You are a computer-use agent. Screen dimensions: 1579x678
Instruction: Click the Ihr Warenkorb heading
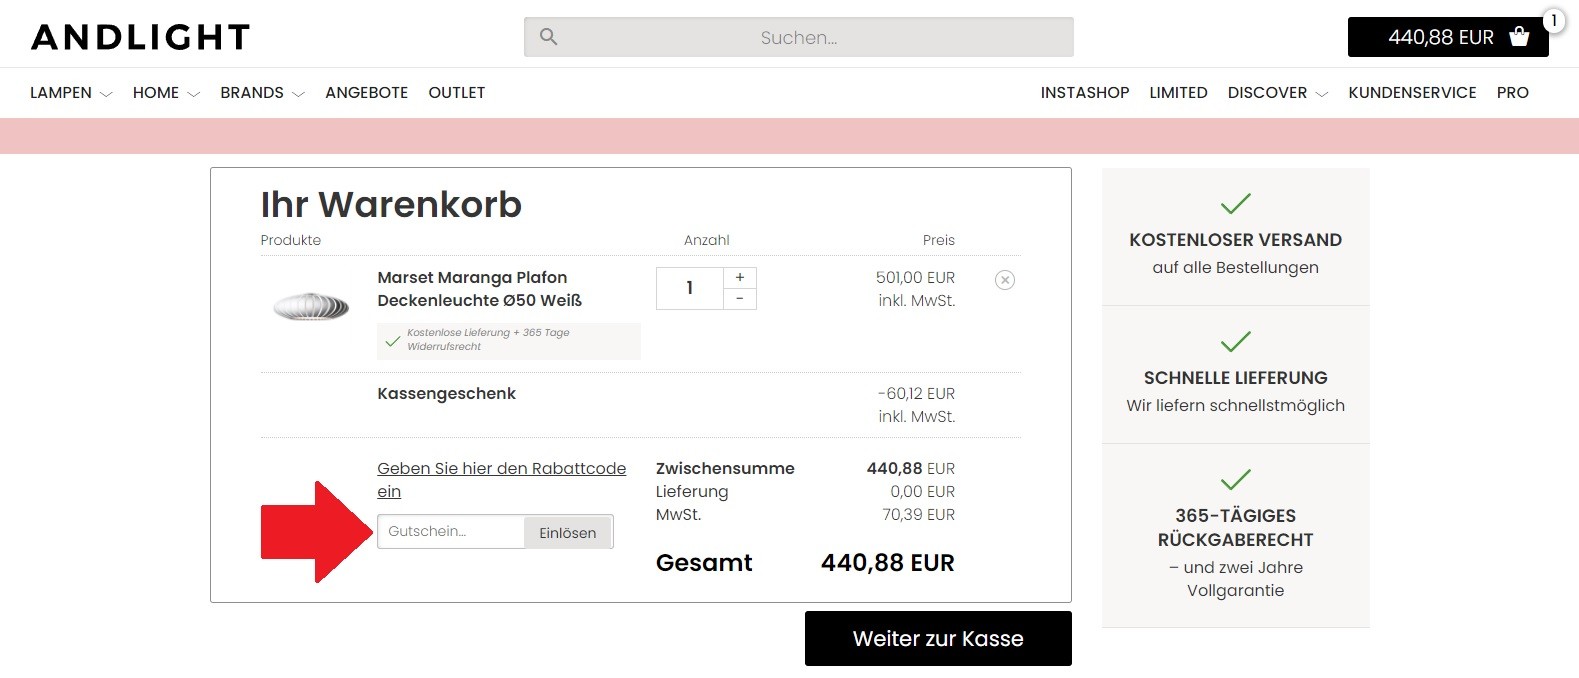click(391, 205)
